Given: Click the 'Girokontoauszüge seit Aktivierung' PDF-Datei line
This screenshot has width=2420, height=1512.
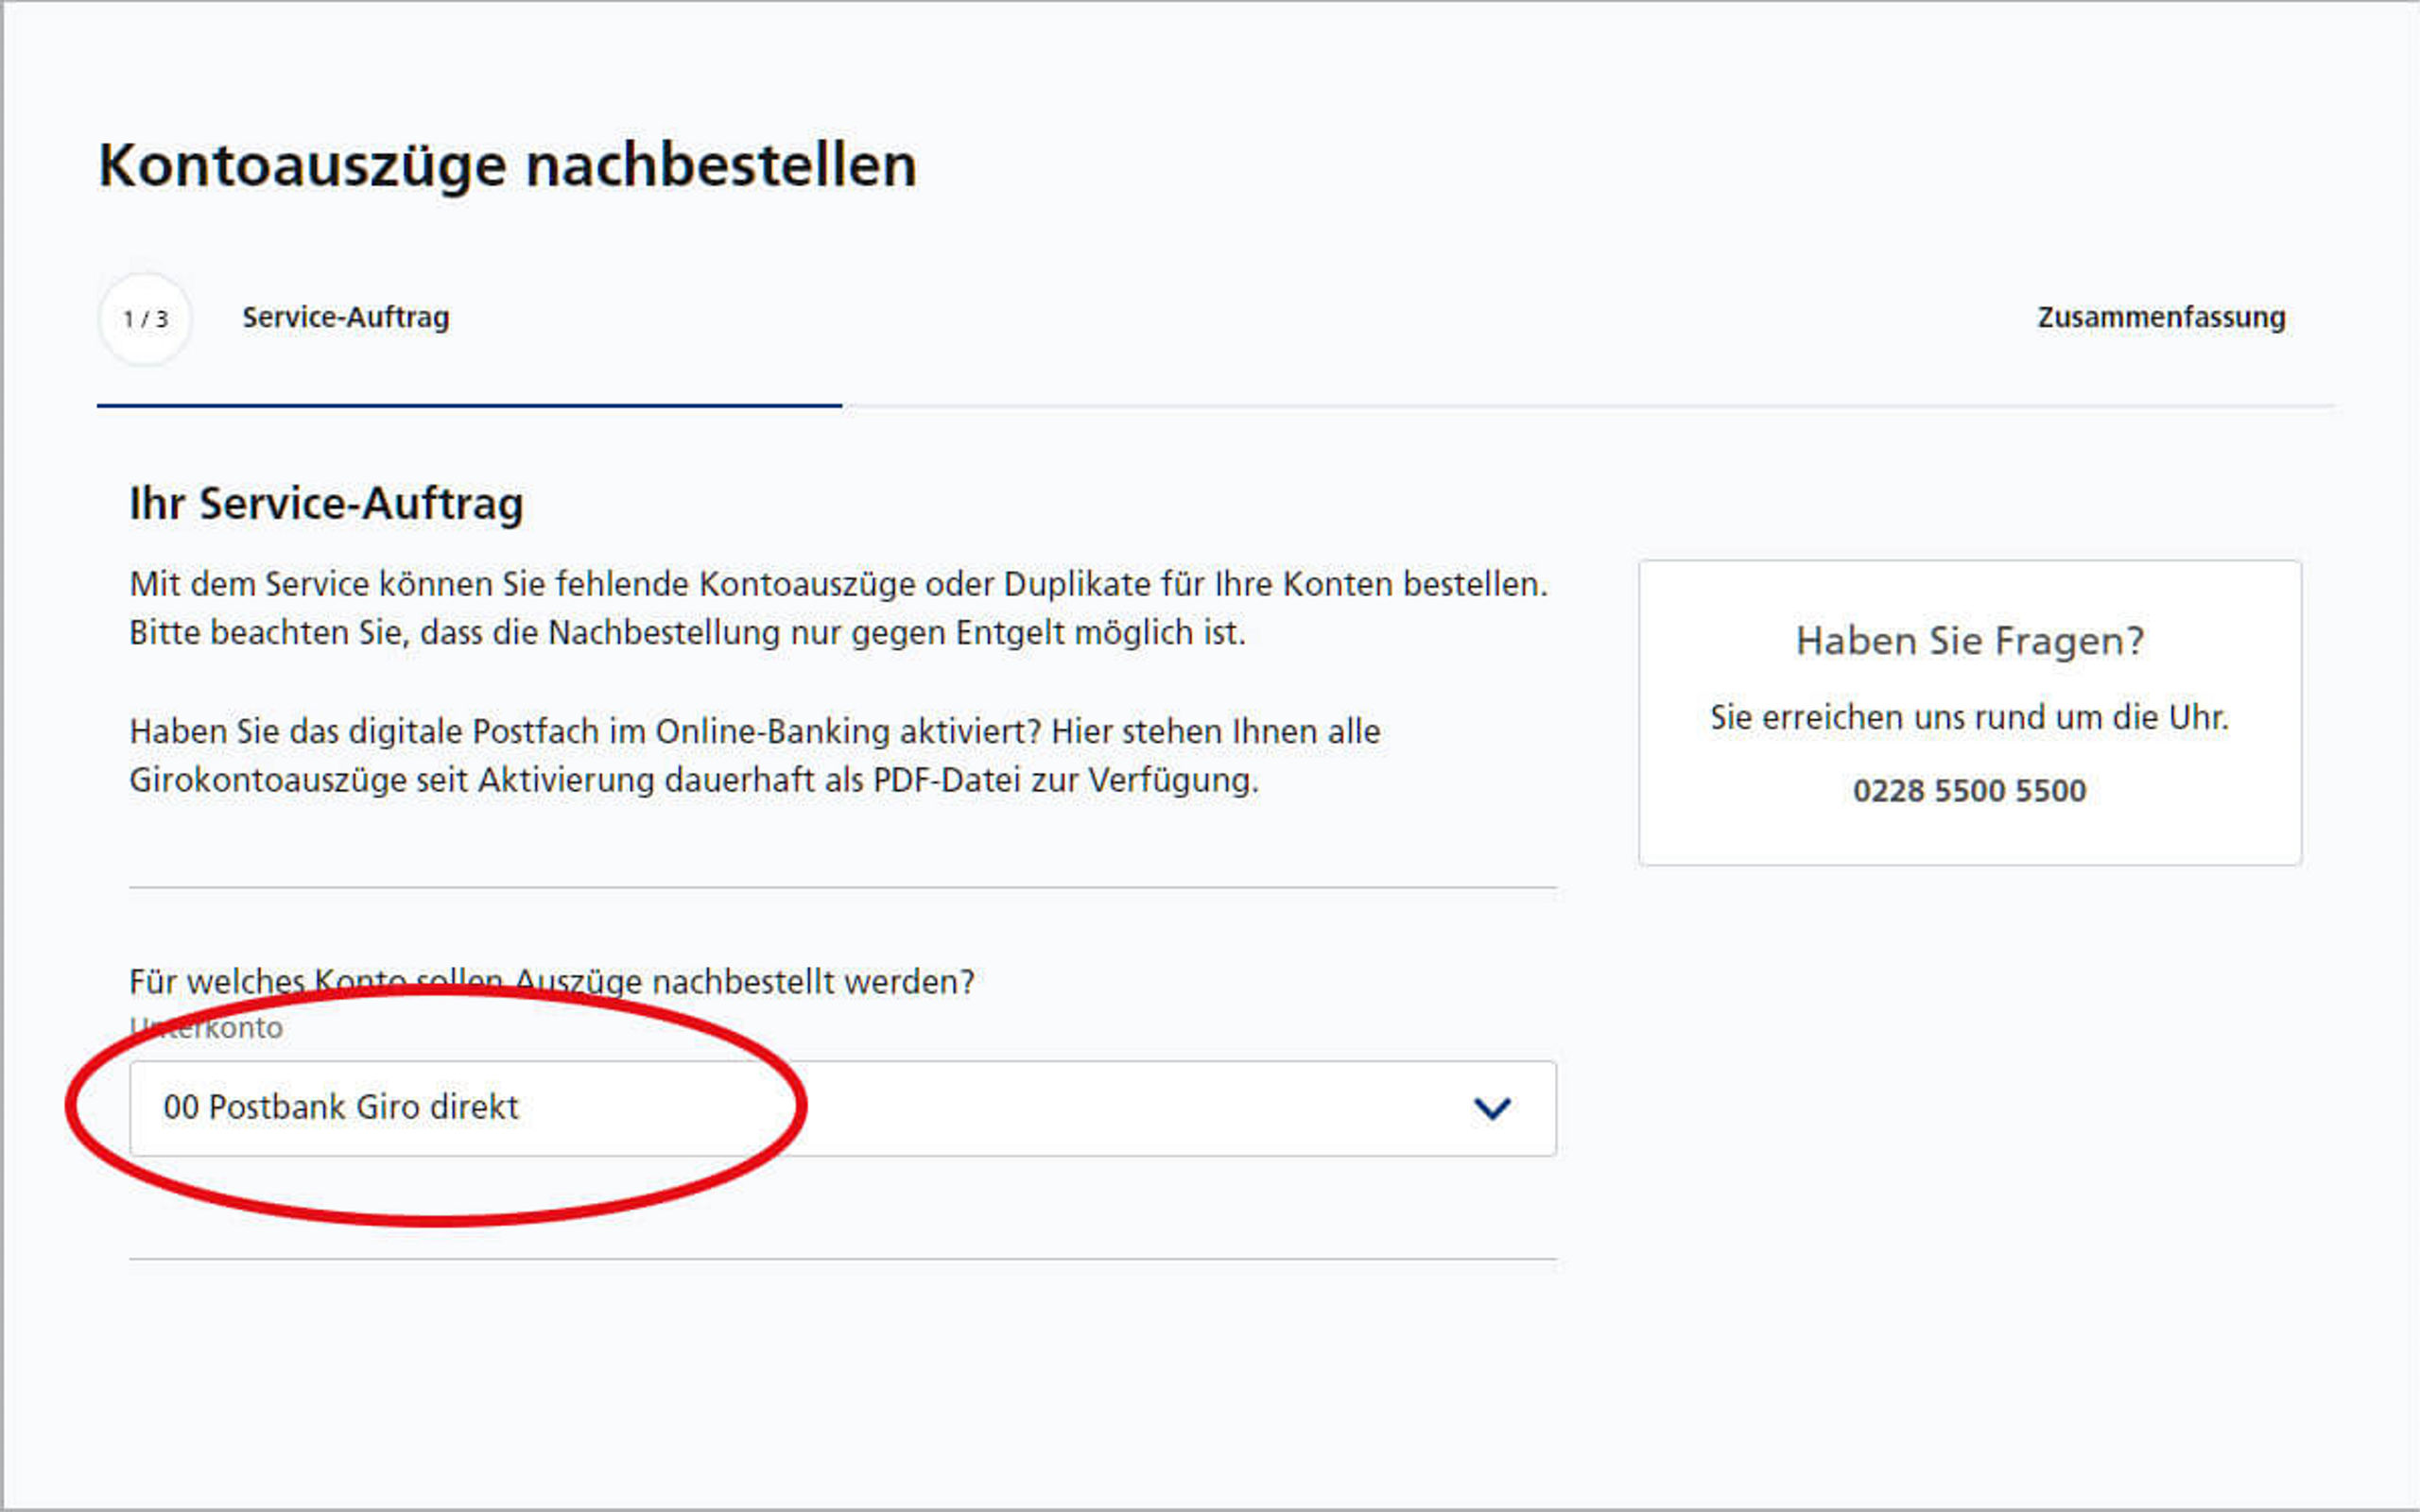Looking at the screenshot, I should (x=693, y=780).
